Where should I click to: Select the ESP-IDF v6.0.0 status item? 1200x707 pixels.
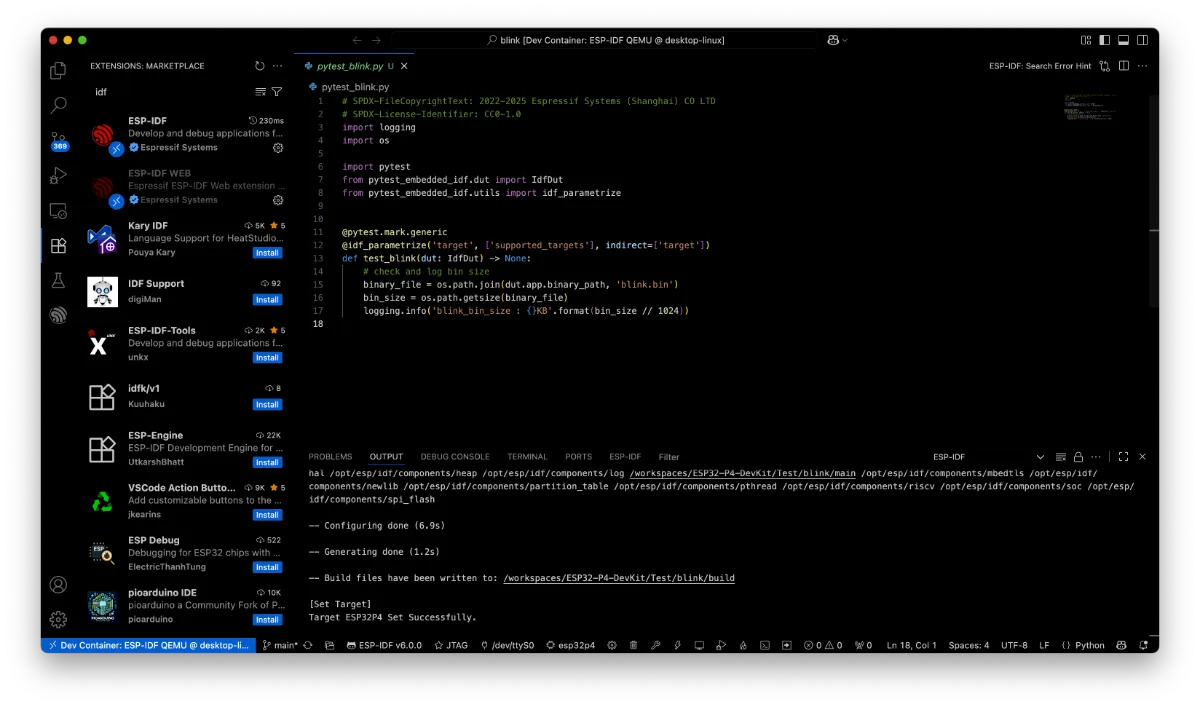384,645
